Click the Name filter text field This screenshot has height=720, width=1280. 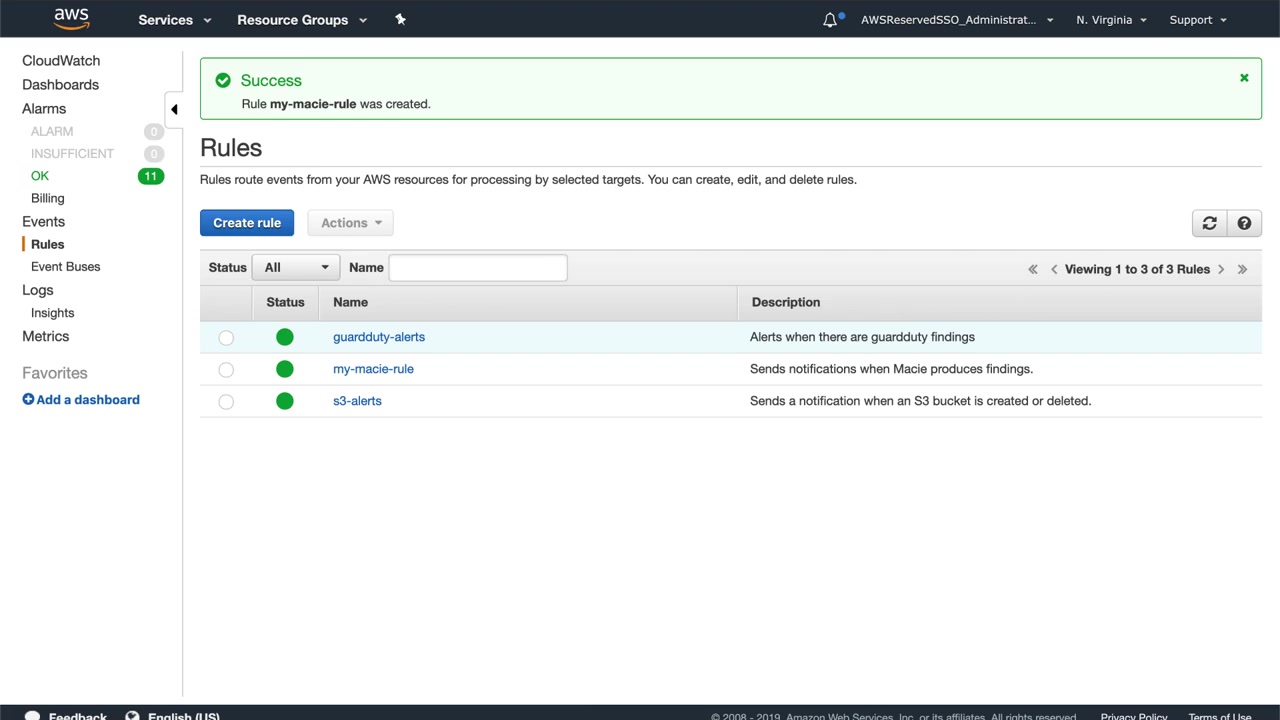point(477,267)
